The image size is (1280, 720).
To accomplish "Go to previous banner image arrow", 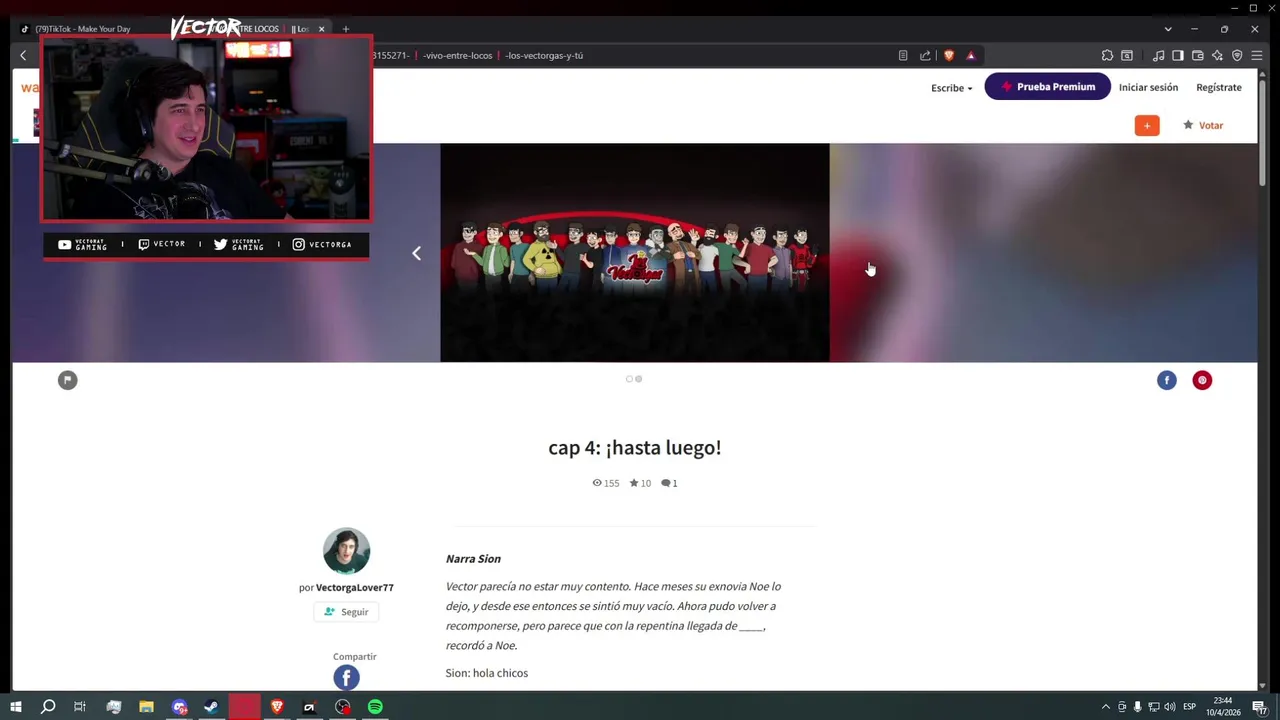I will pos(416,254).
